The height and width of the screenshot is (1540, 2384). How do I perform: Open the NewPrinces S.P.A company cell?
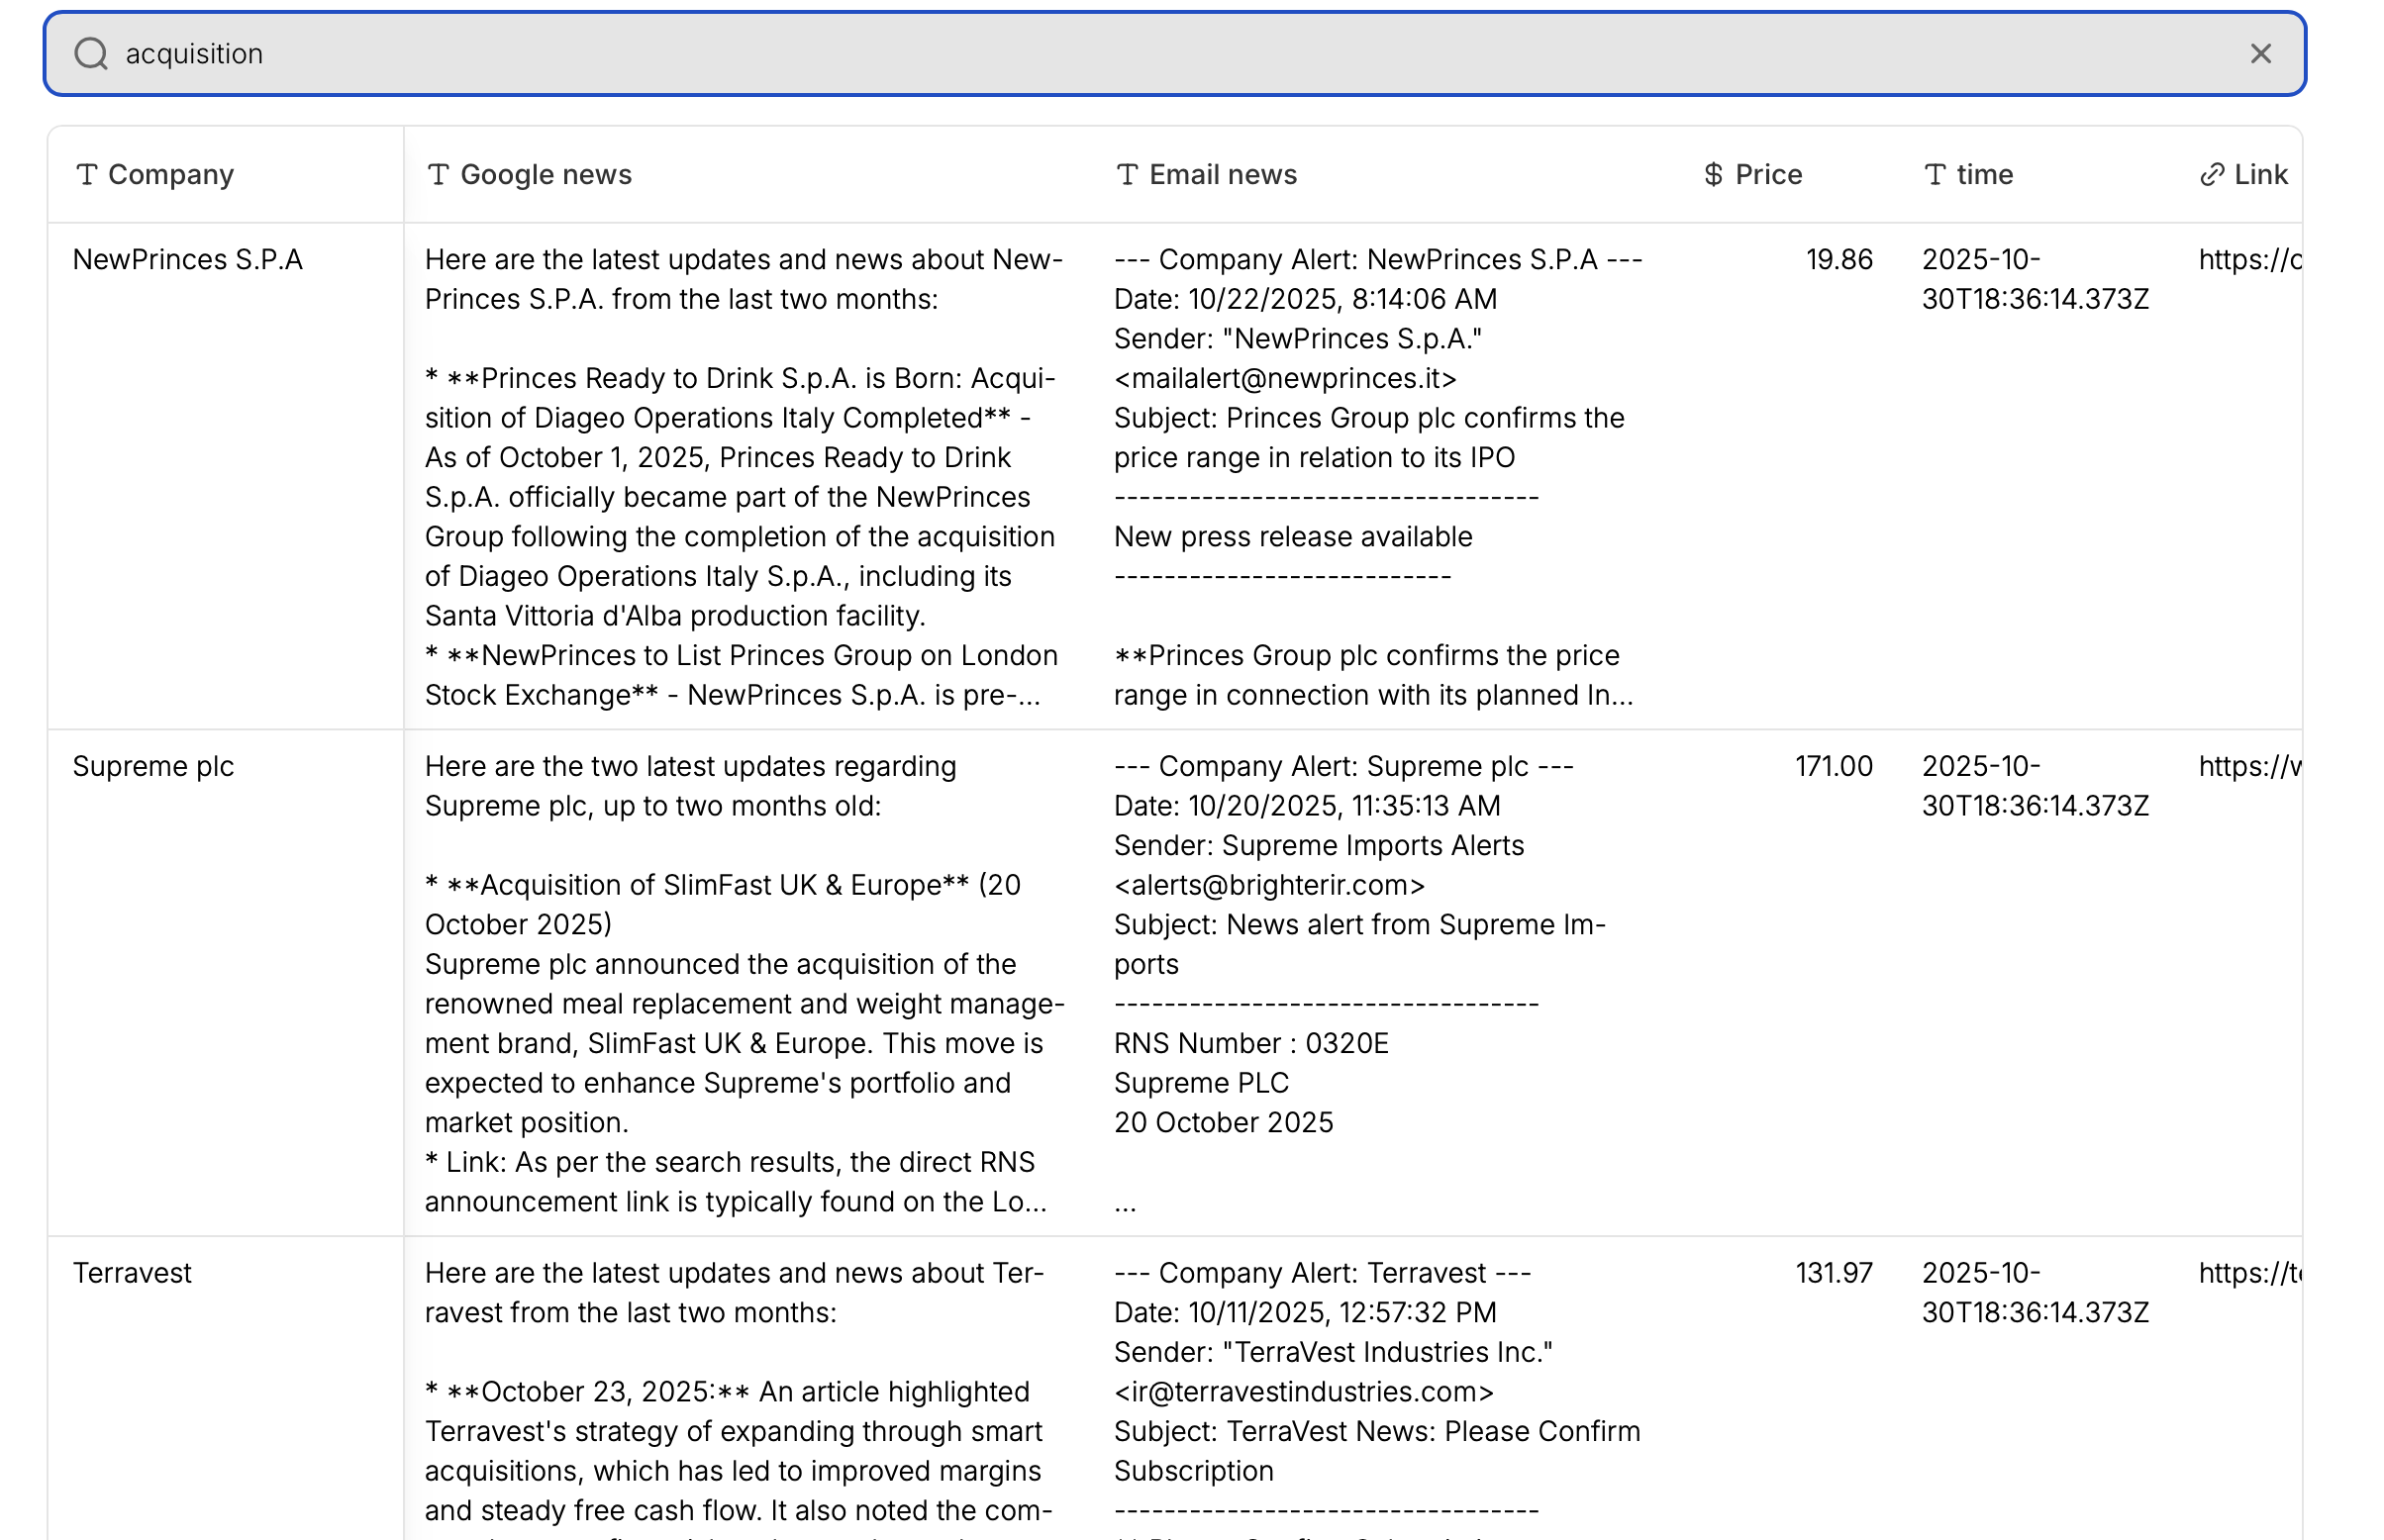(x=188, y=260)
